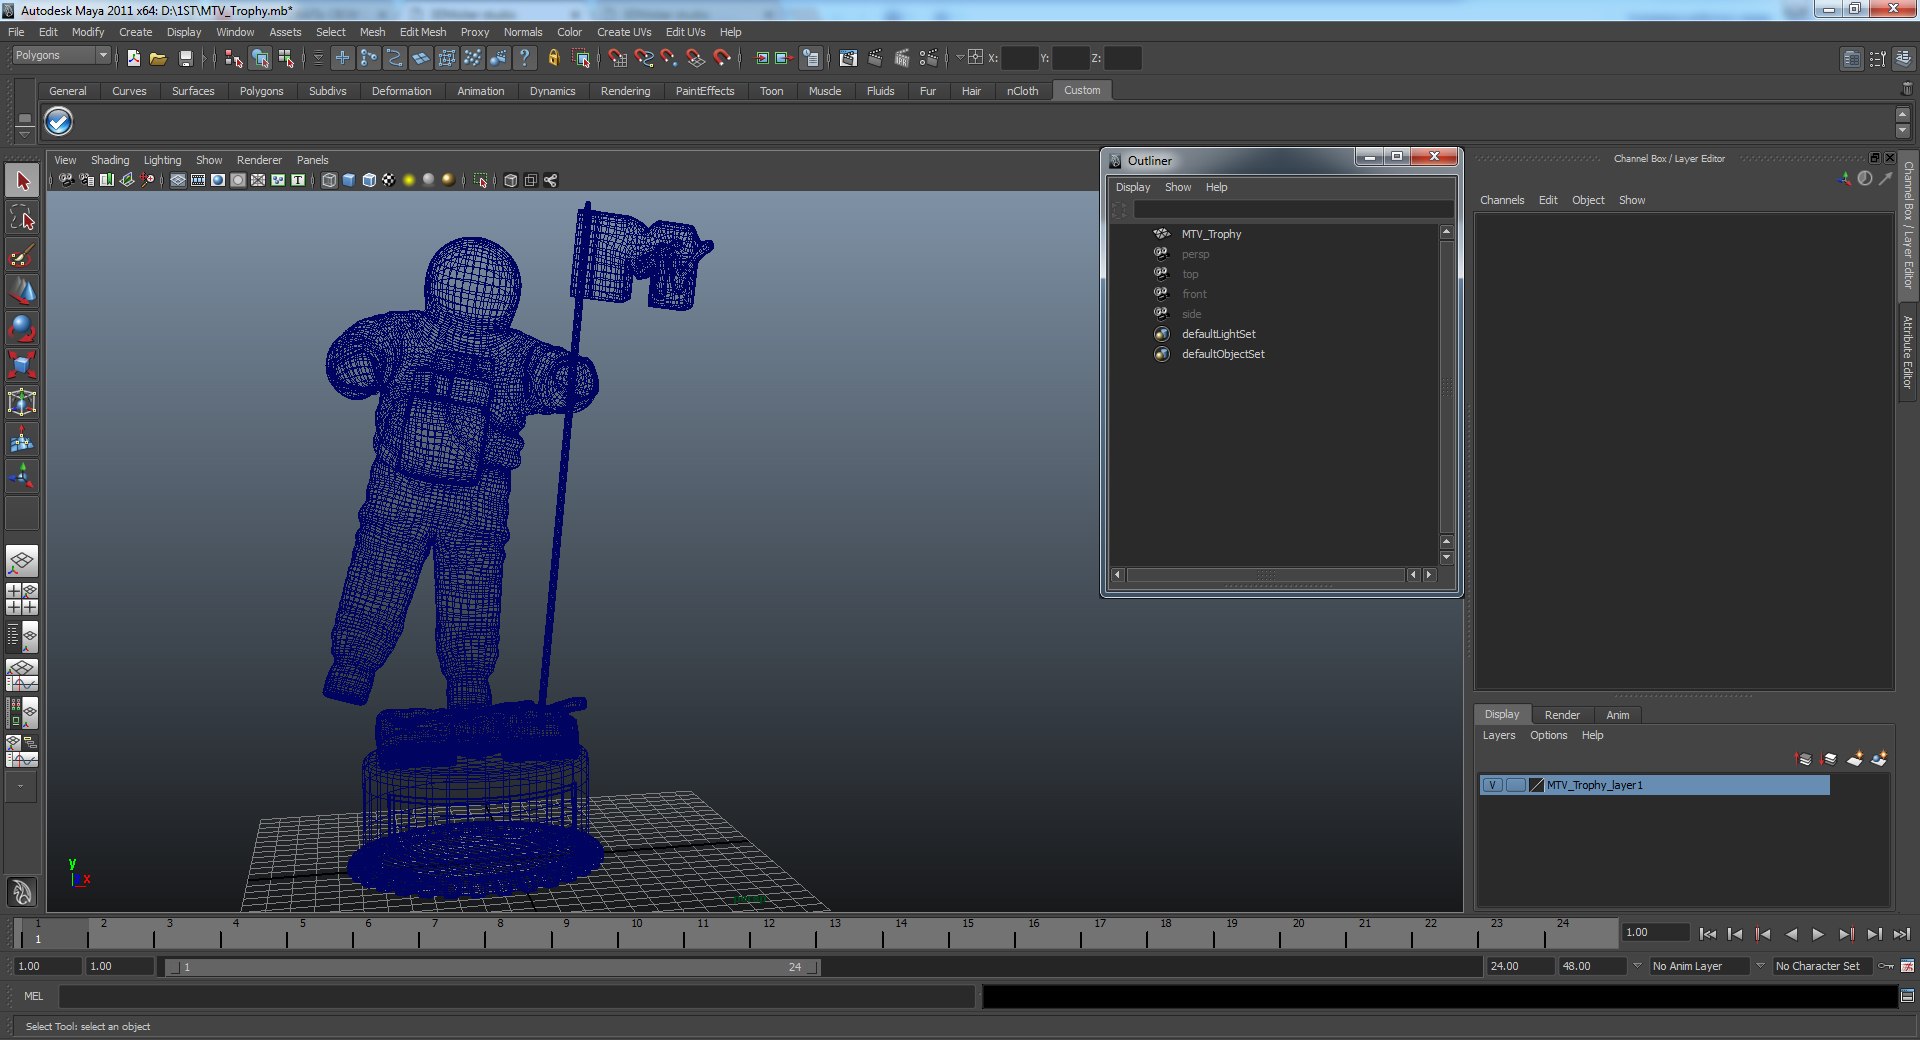Click Snap to points magnet icon
This screenshot has width=1920, height=1040.
[x=669, y=58]
